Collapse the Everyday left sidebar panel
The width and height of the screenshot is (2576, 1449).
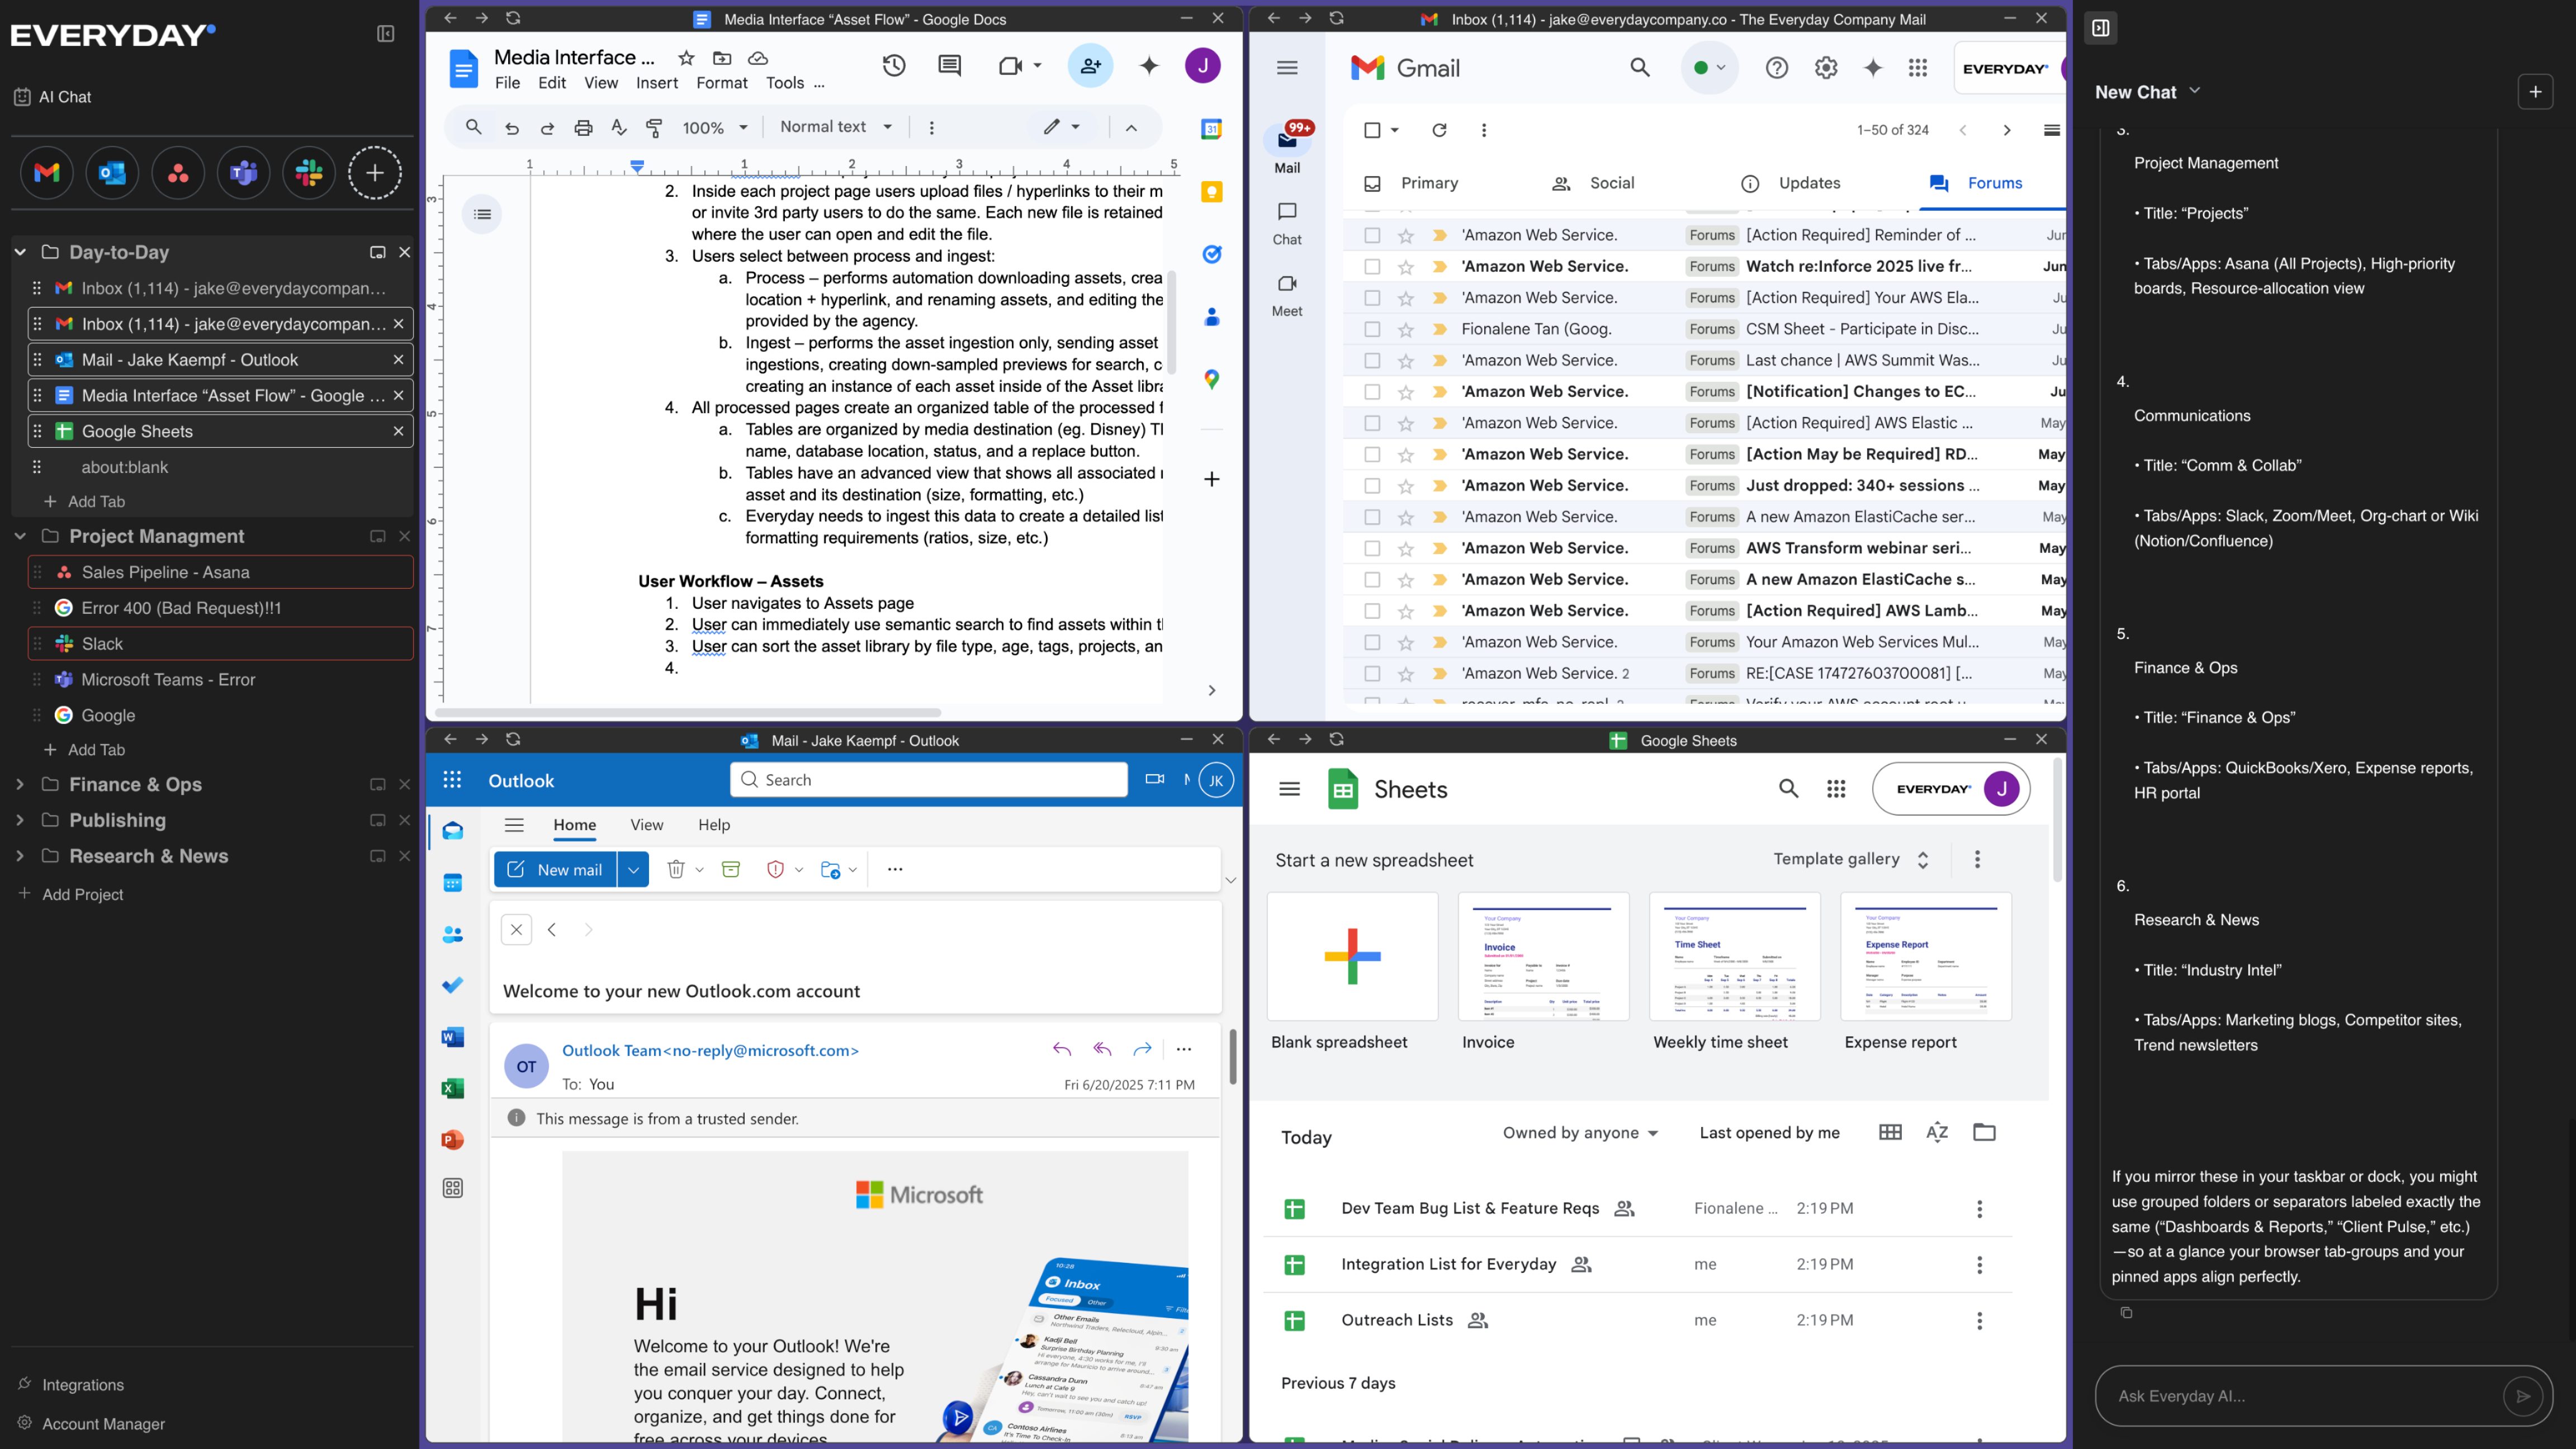point(385,34)
